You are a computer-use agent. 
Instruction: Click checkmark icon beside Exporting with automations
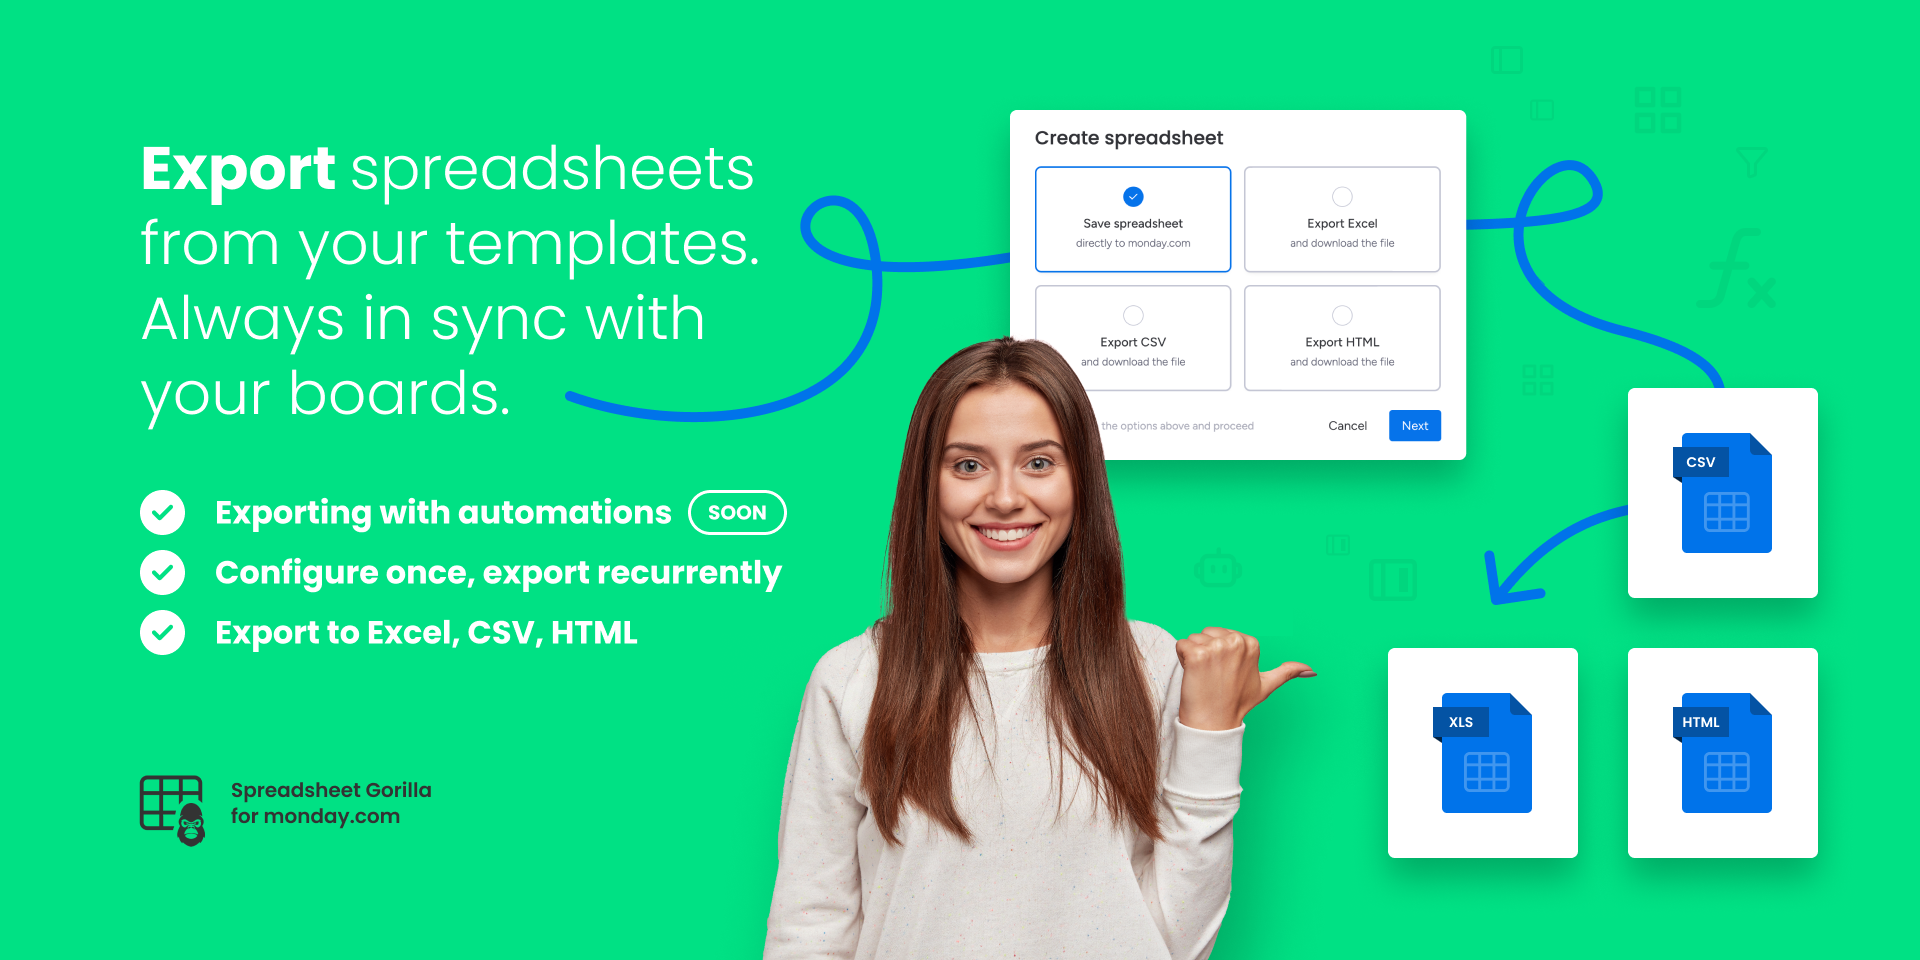162,513
